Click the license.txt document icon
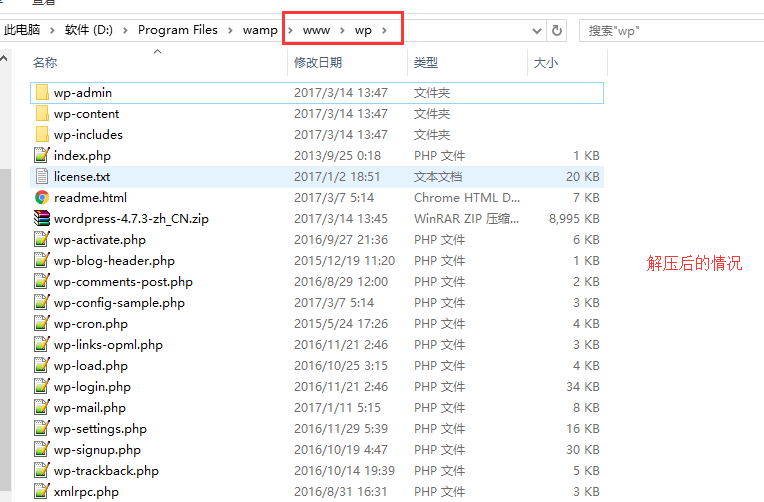This screenshot has width=764, height=502. (x=42, y=176)
